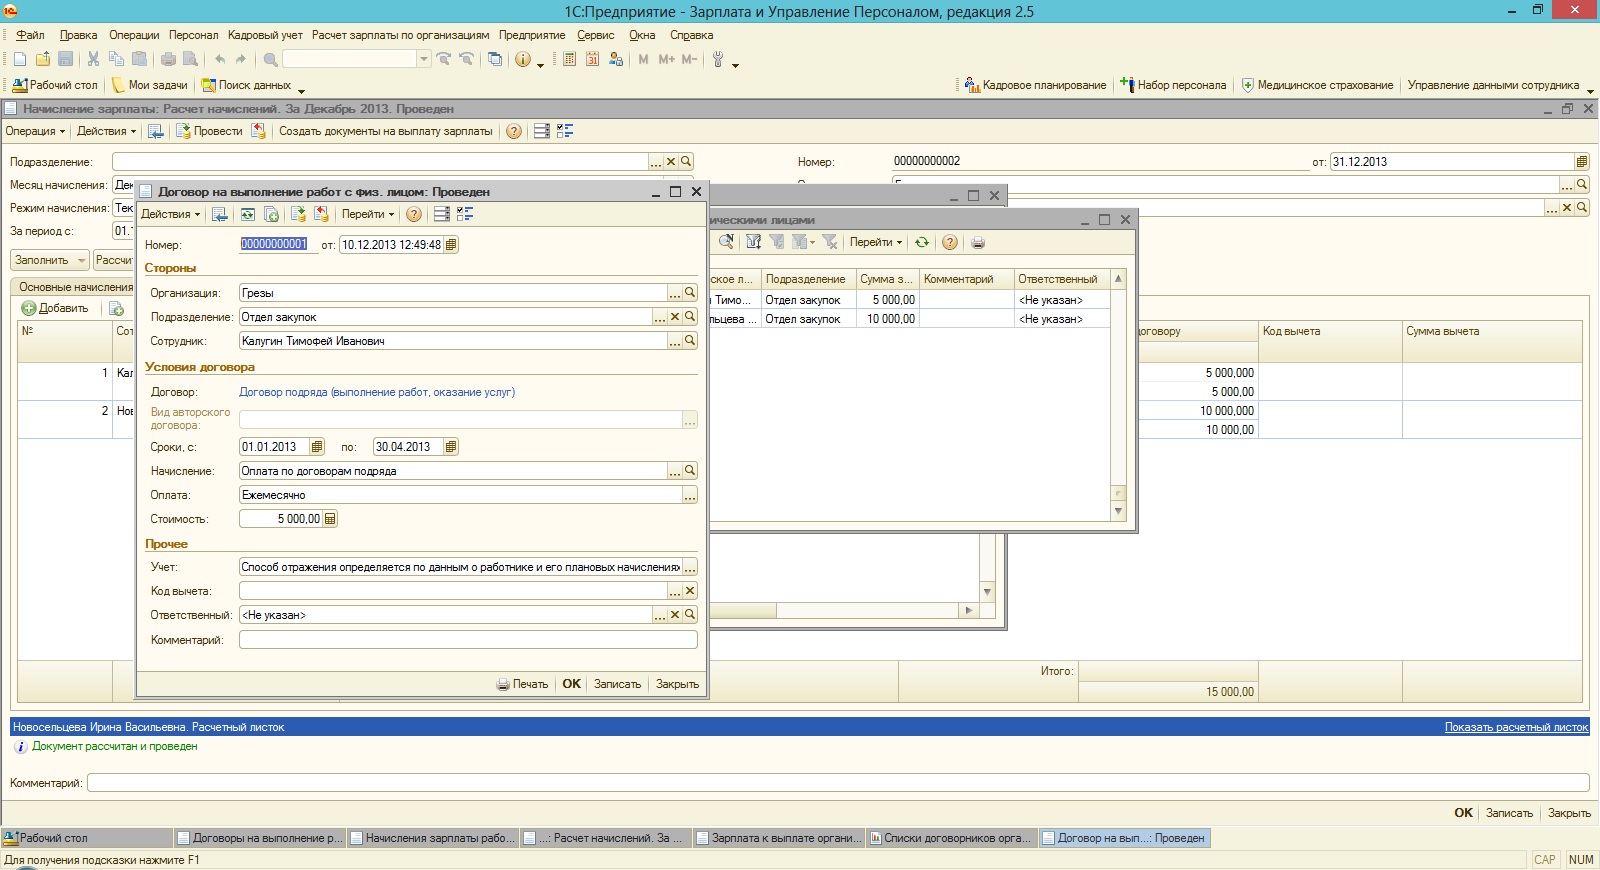Open the calculator icon in main toolbar
The height and width of the screenshot is (870, 1600).
point(569,60)
